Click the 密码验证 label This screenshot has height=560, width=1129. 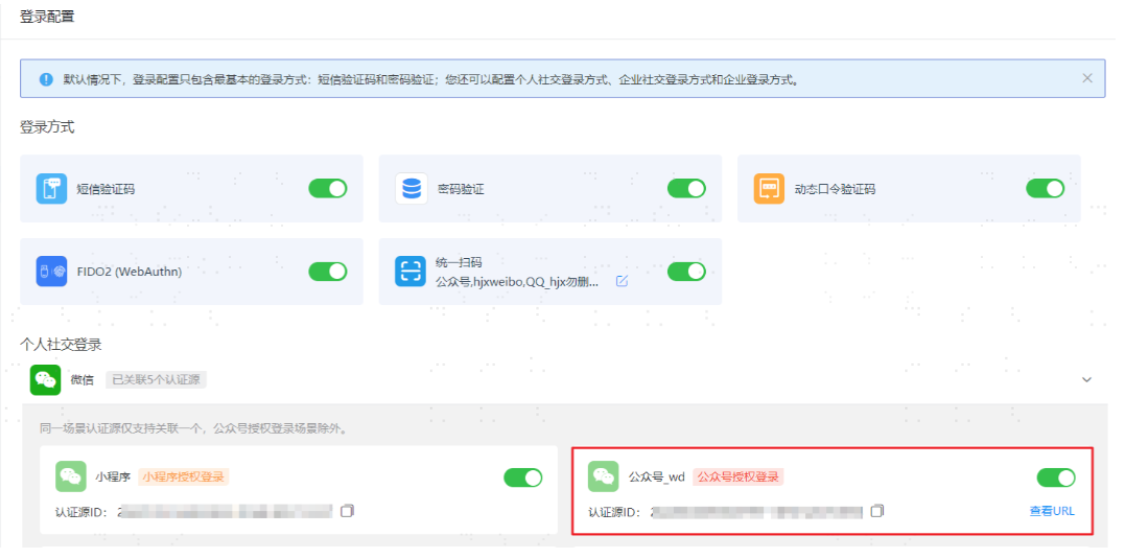point(461,190)
